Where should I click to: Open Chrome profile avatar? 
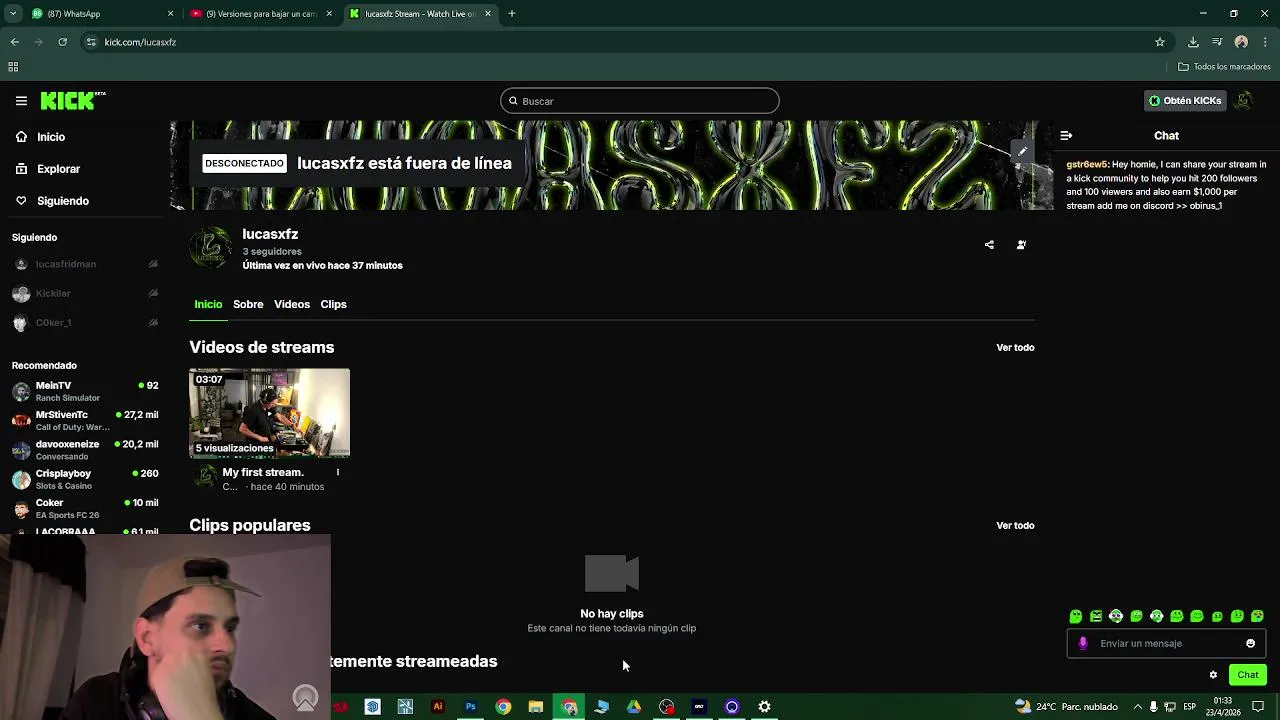coord(1241,42)
